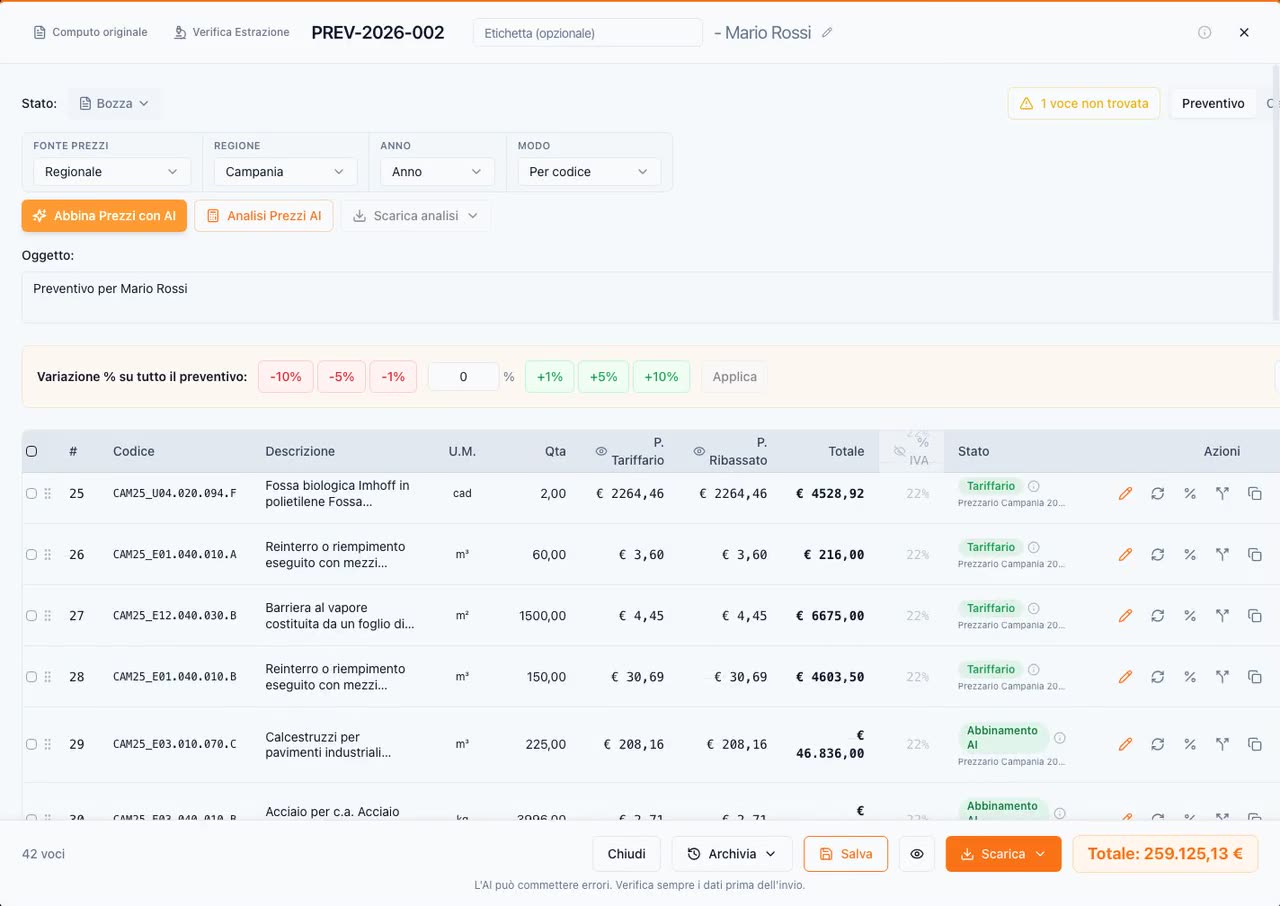This screenshot has height=906, width=1280.
Task: Focus the Etichetta (opzionale) field
Action: coord(588,32)
